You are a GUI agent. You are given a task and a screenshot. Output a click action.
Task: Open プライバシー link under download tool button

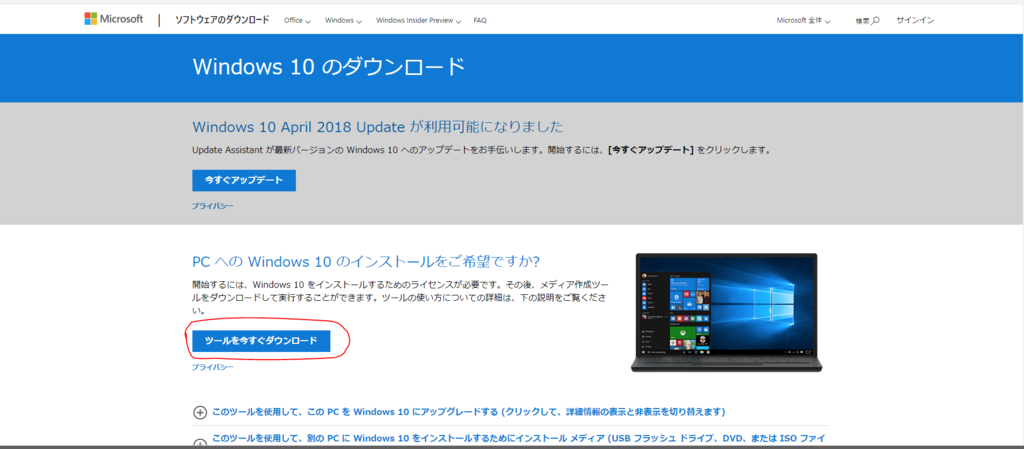(212, 368)
